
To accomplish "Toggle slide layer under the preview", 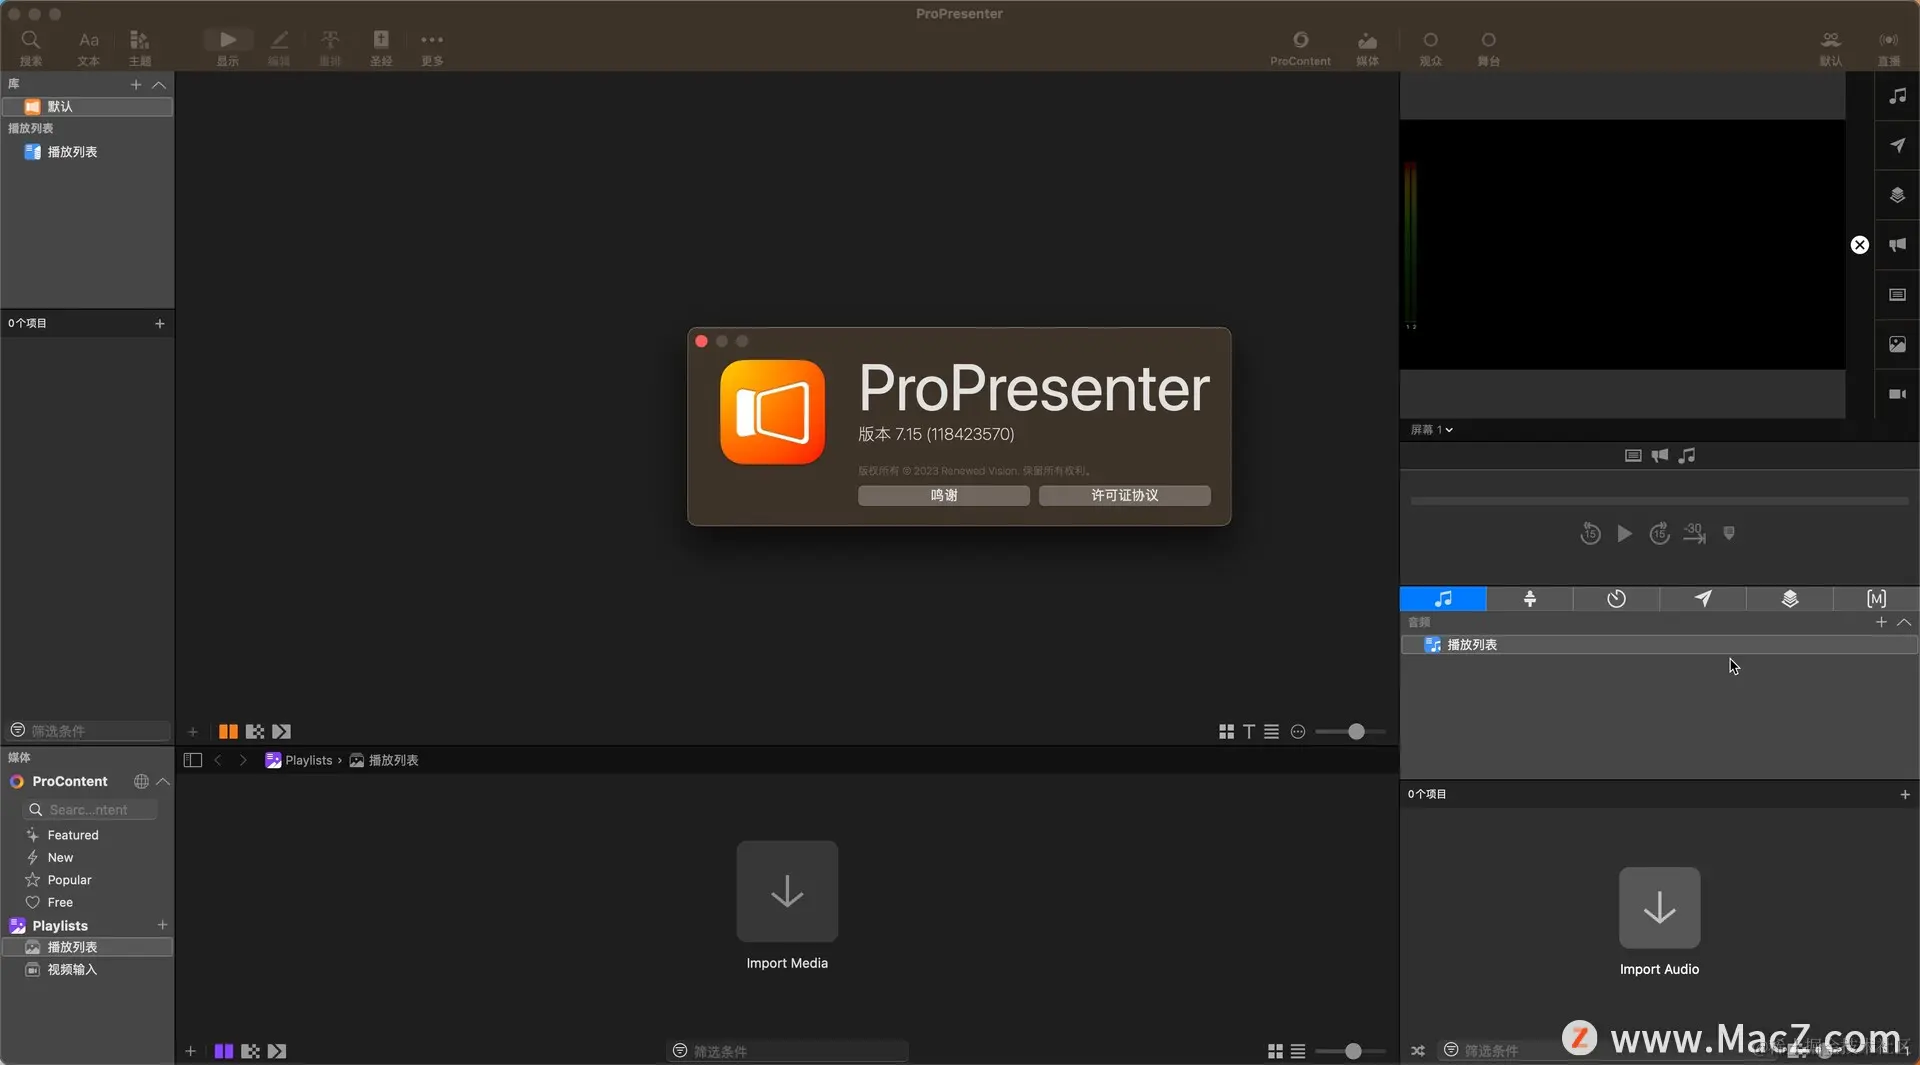I will 1633,456.
